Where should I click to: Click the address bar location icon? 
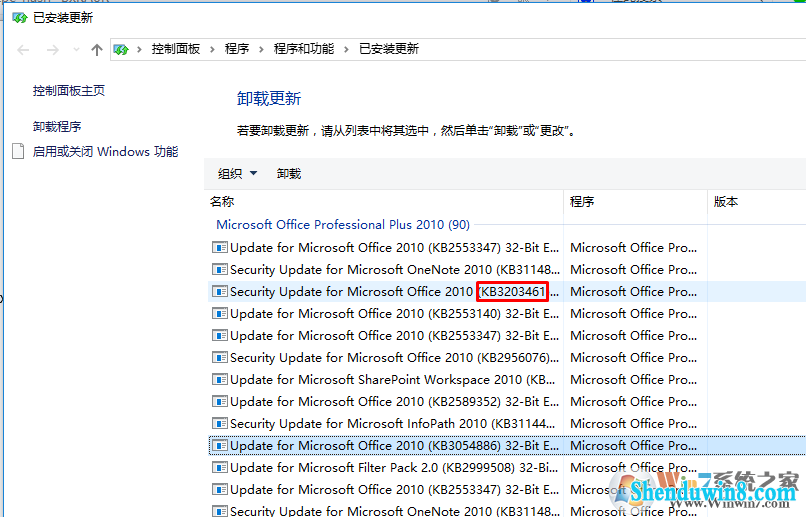(121, 50)
